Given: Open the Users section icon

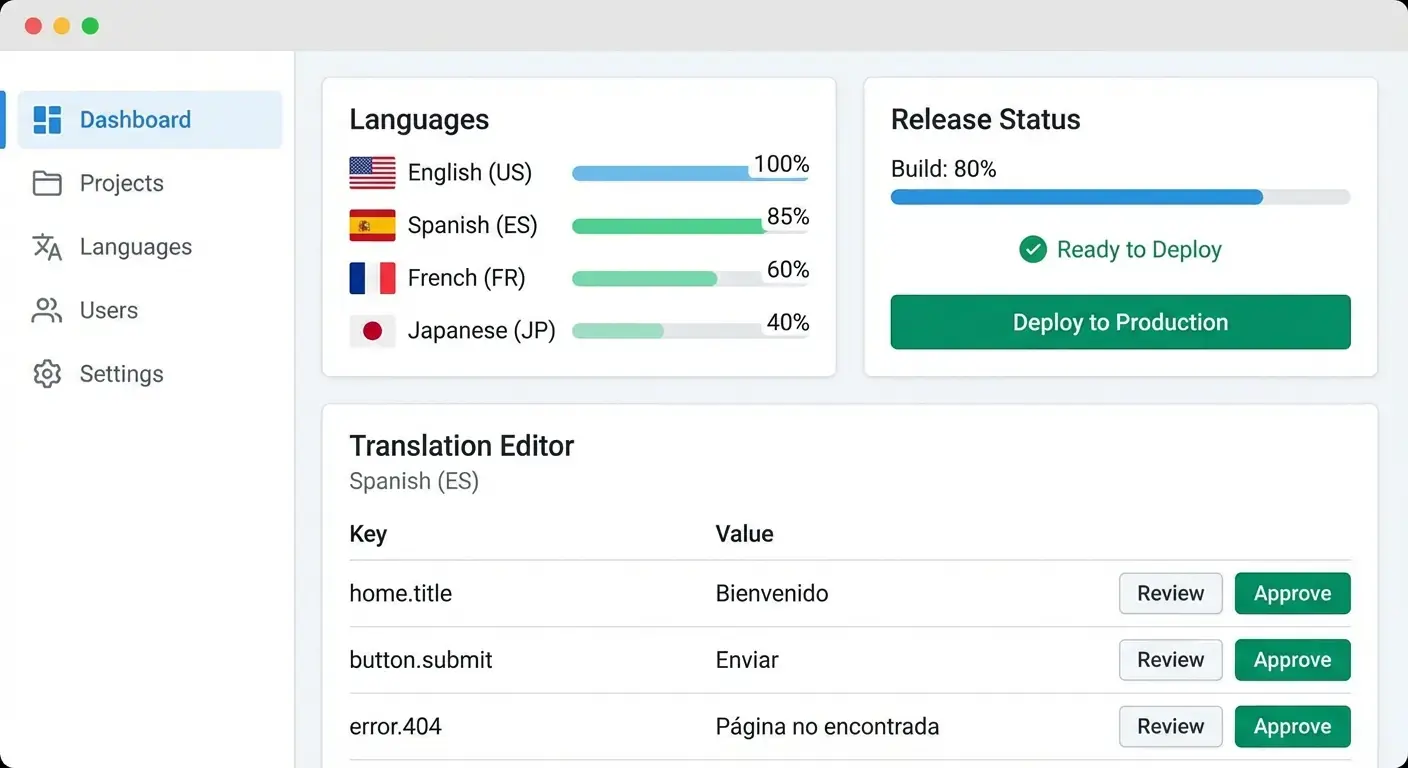Looking at the screenshot, I should (46, 310).
